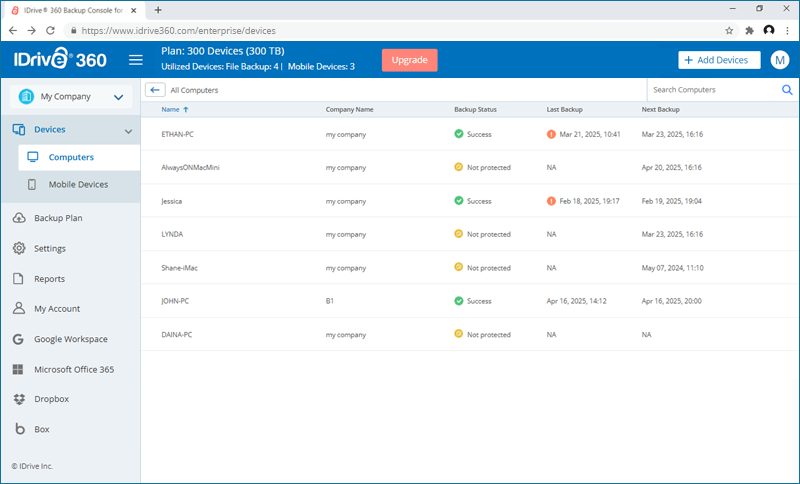This screenshot has height=484, width=800.
Task: Open the ETHAN-PC computer row
Action: pos(177,134)
